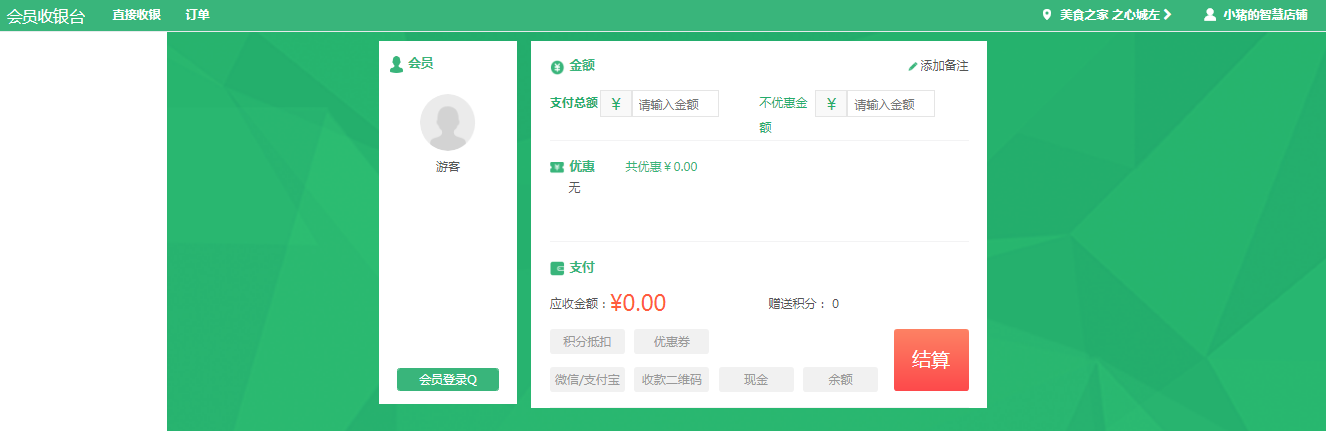Image resolution: width=1326 pixels, height=431 pixels.
Task: Select 微信/支付宝 payment method
Action: (x=587, y=380)
